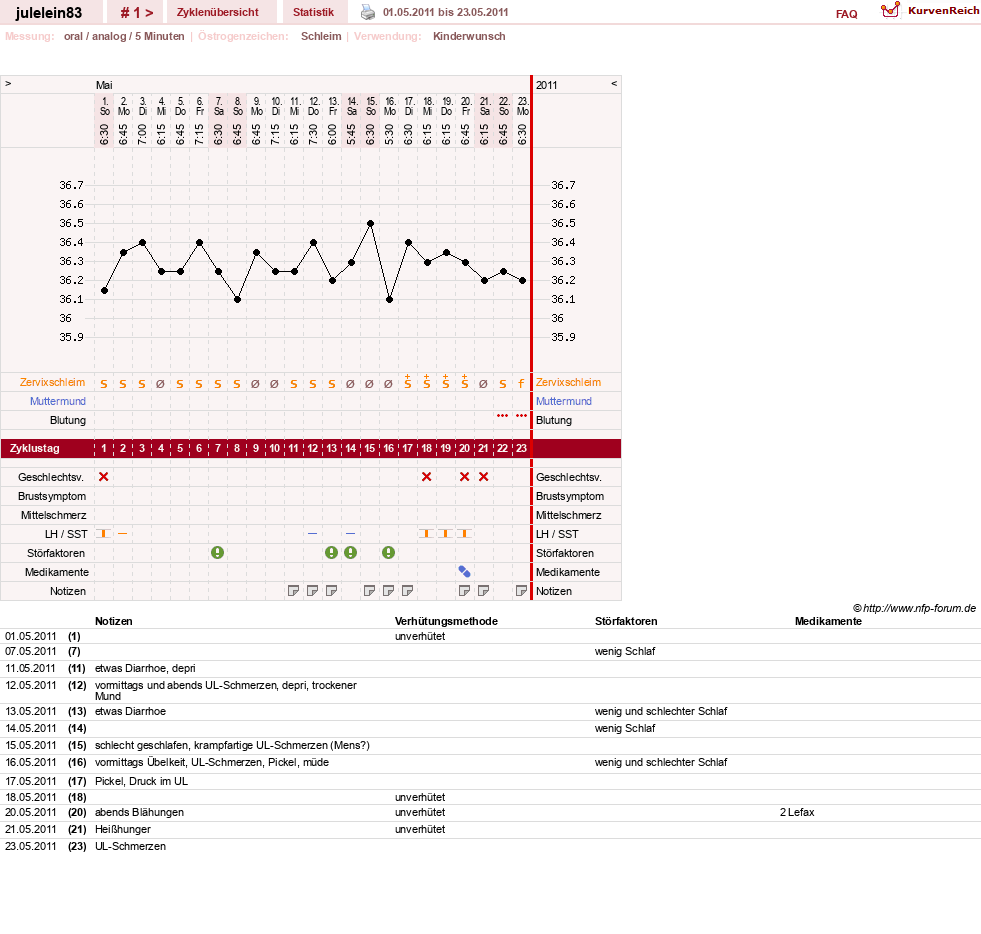Click Zervixschleim symbol on day 17
This screenshot has width=981, height=934.
click(x=407, y=382)
